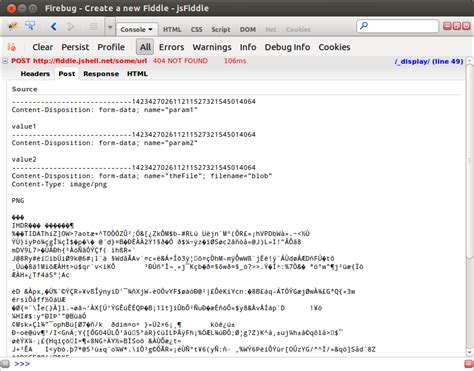Screen dimensions: 474x371
Task: Click the magnifier icon in search box
Action: [x=364, y=26]
